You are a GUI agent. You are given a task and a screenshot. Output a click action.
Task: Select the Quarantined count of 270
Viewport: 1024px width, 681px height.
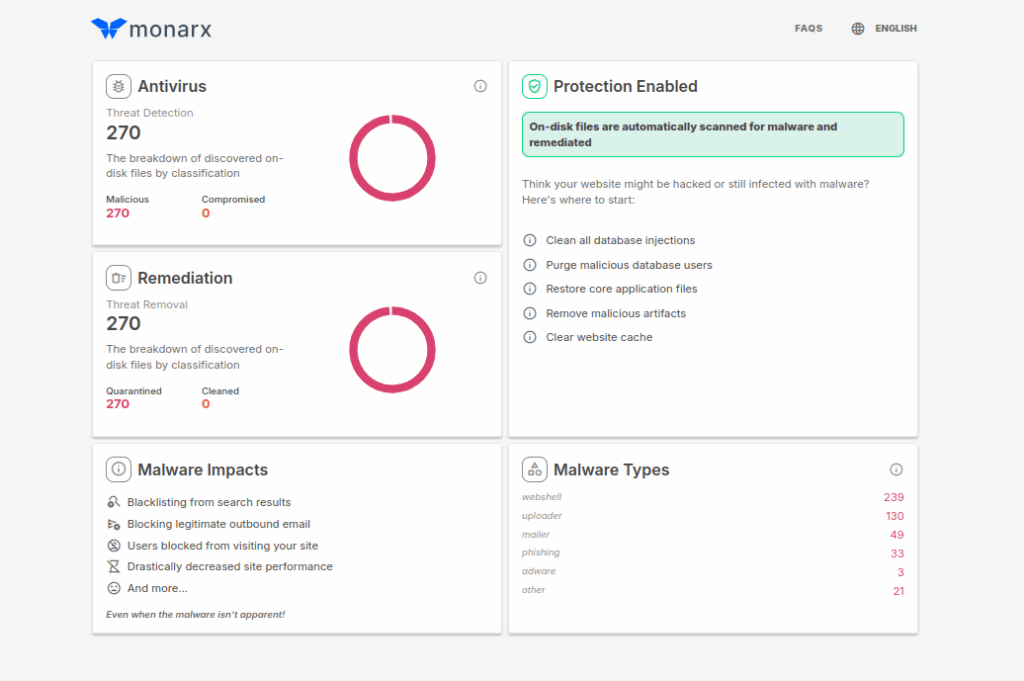click(118, 404)
